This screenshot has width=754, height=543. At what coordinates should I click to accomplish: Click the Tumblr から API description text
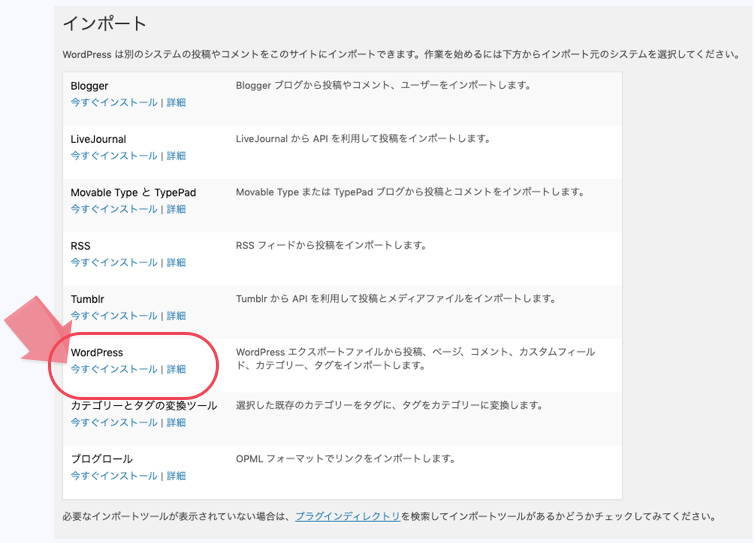pyautogui.click(x=396, y=299)
